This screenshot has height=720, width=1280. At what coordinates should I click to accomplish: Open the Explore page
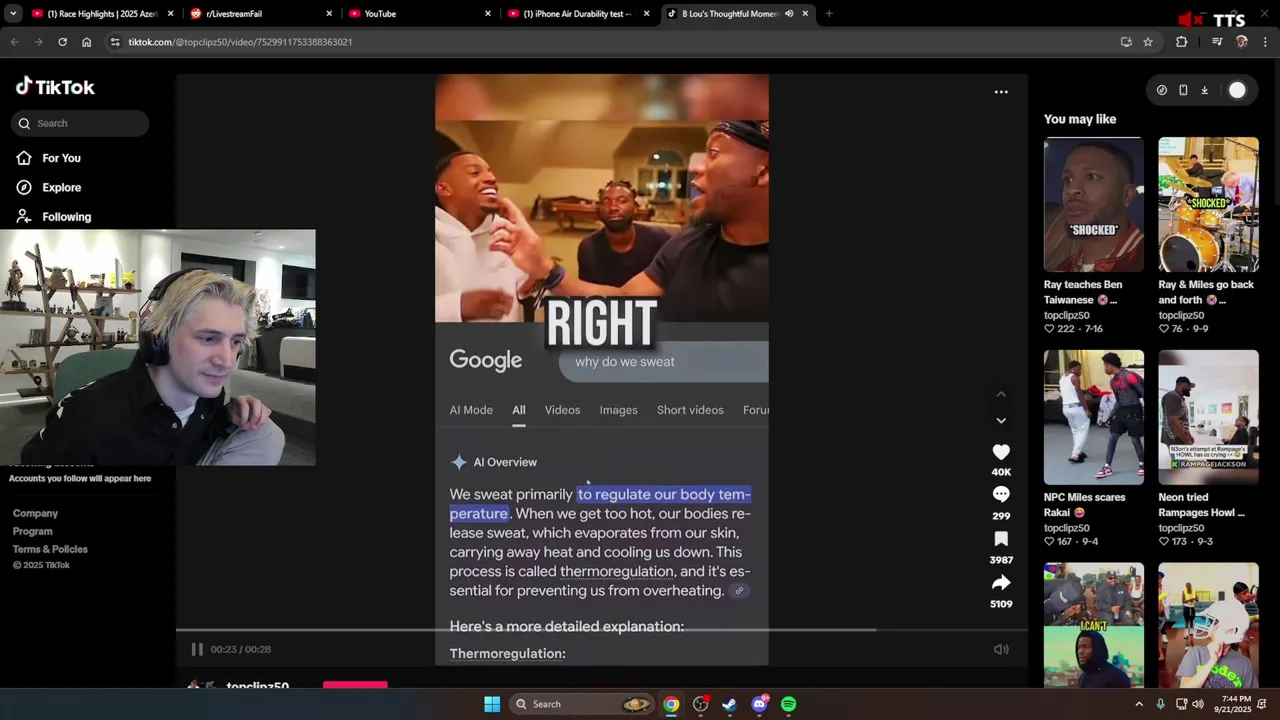coord(48,187)
